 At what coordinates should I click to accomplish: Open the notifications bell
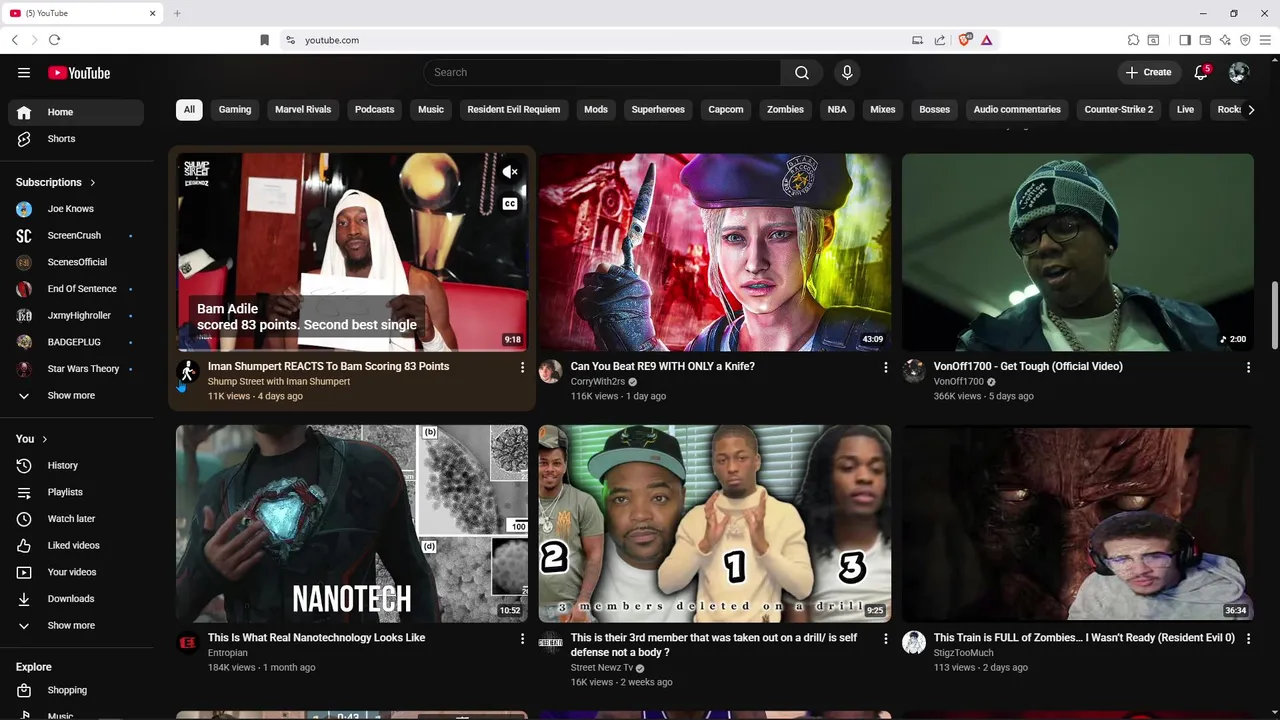(1201, 73)
